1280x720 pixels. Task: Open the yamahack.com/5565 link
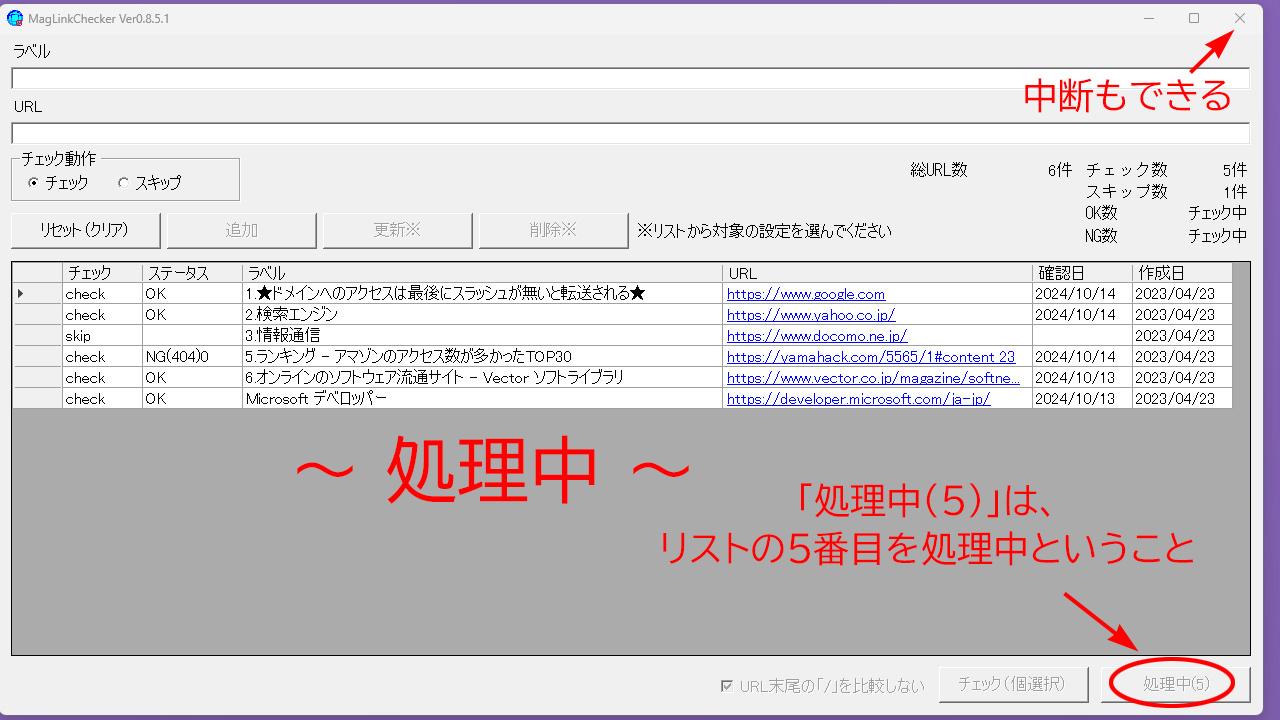871,357
